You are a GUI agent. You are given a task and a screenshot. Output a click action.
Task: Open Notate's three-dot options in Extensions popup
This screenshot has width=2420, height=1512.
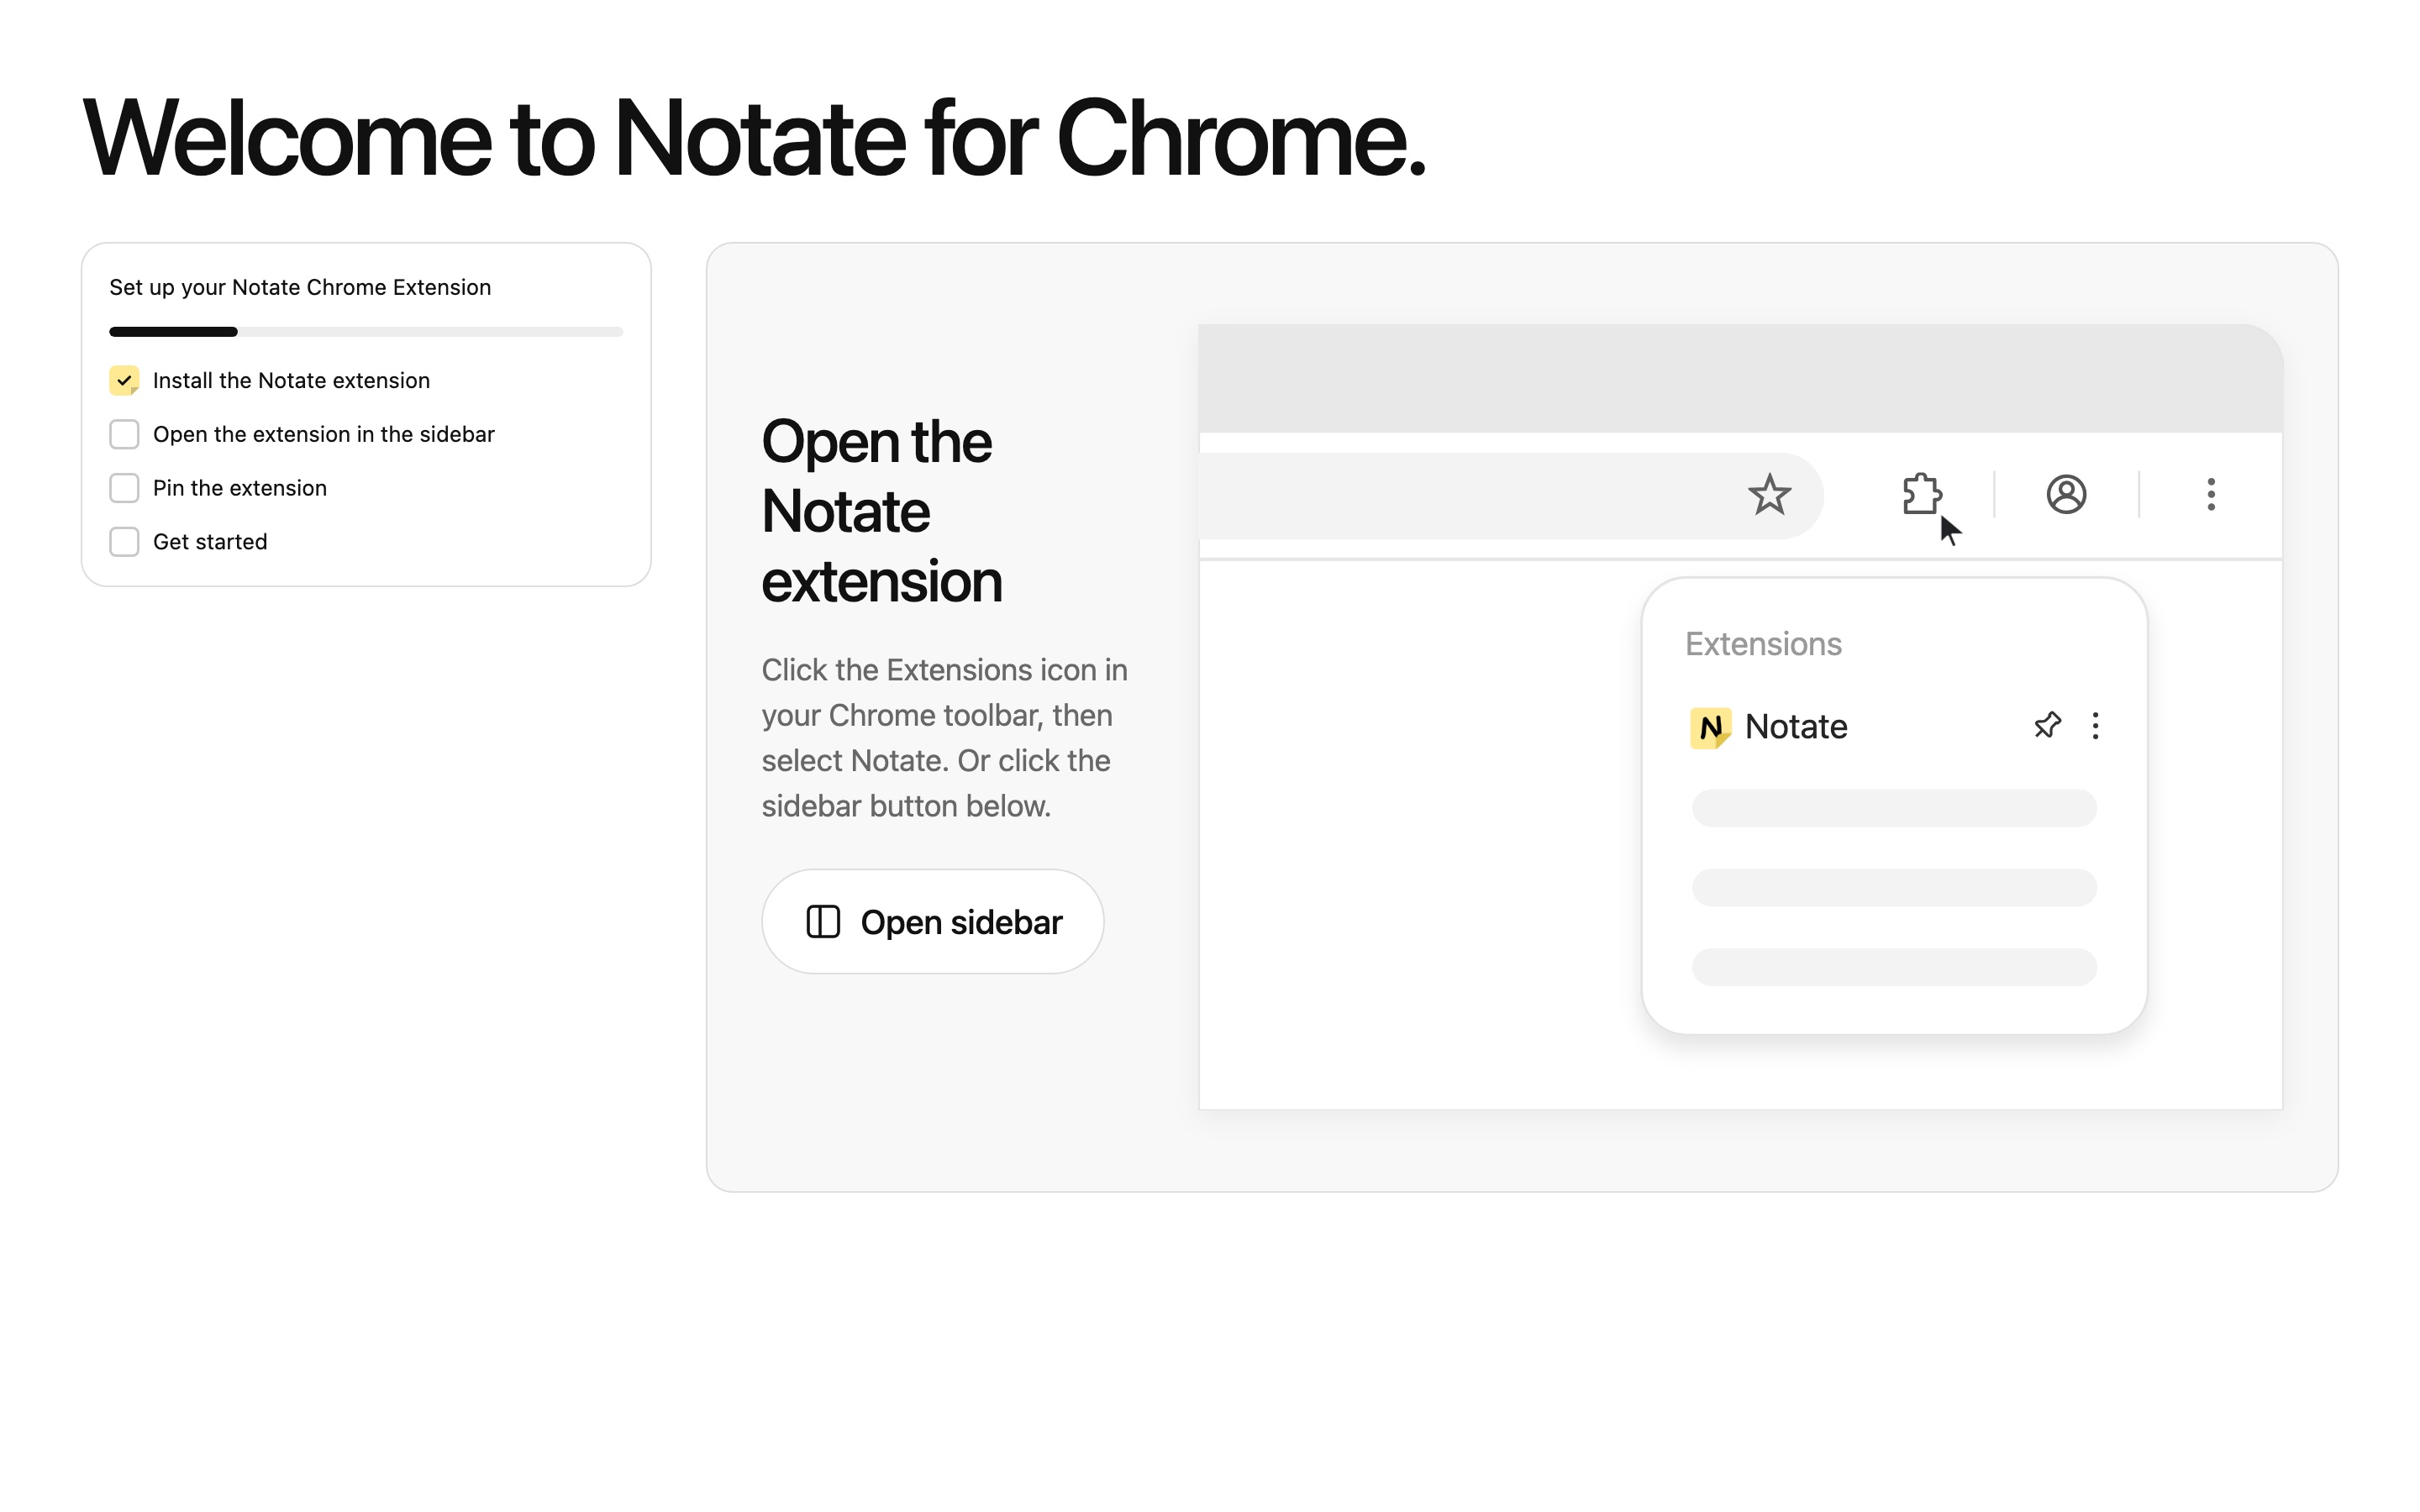(2095, 726)
